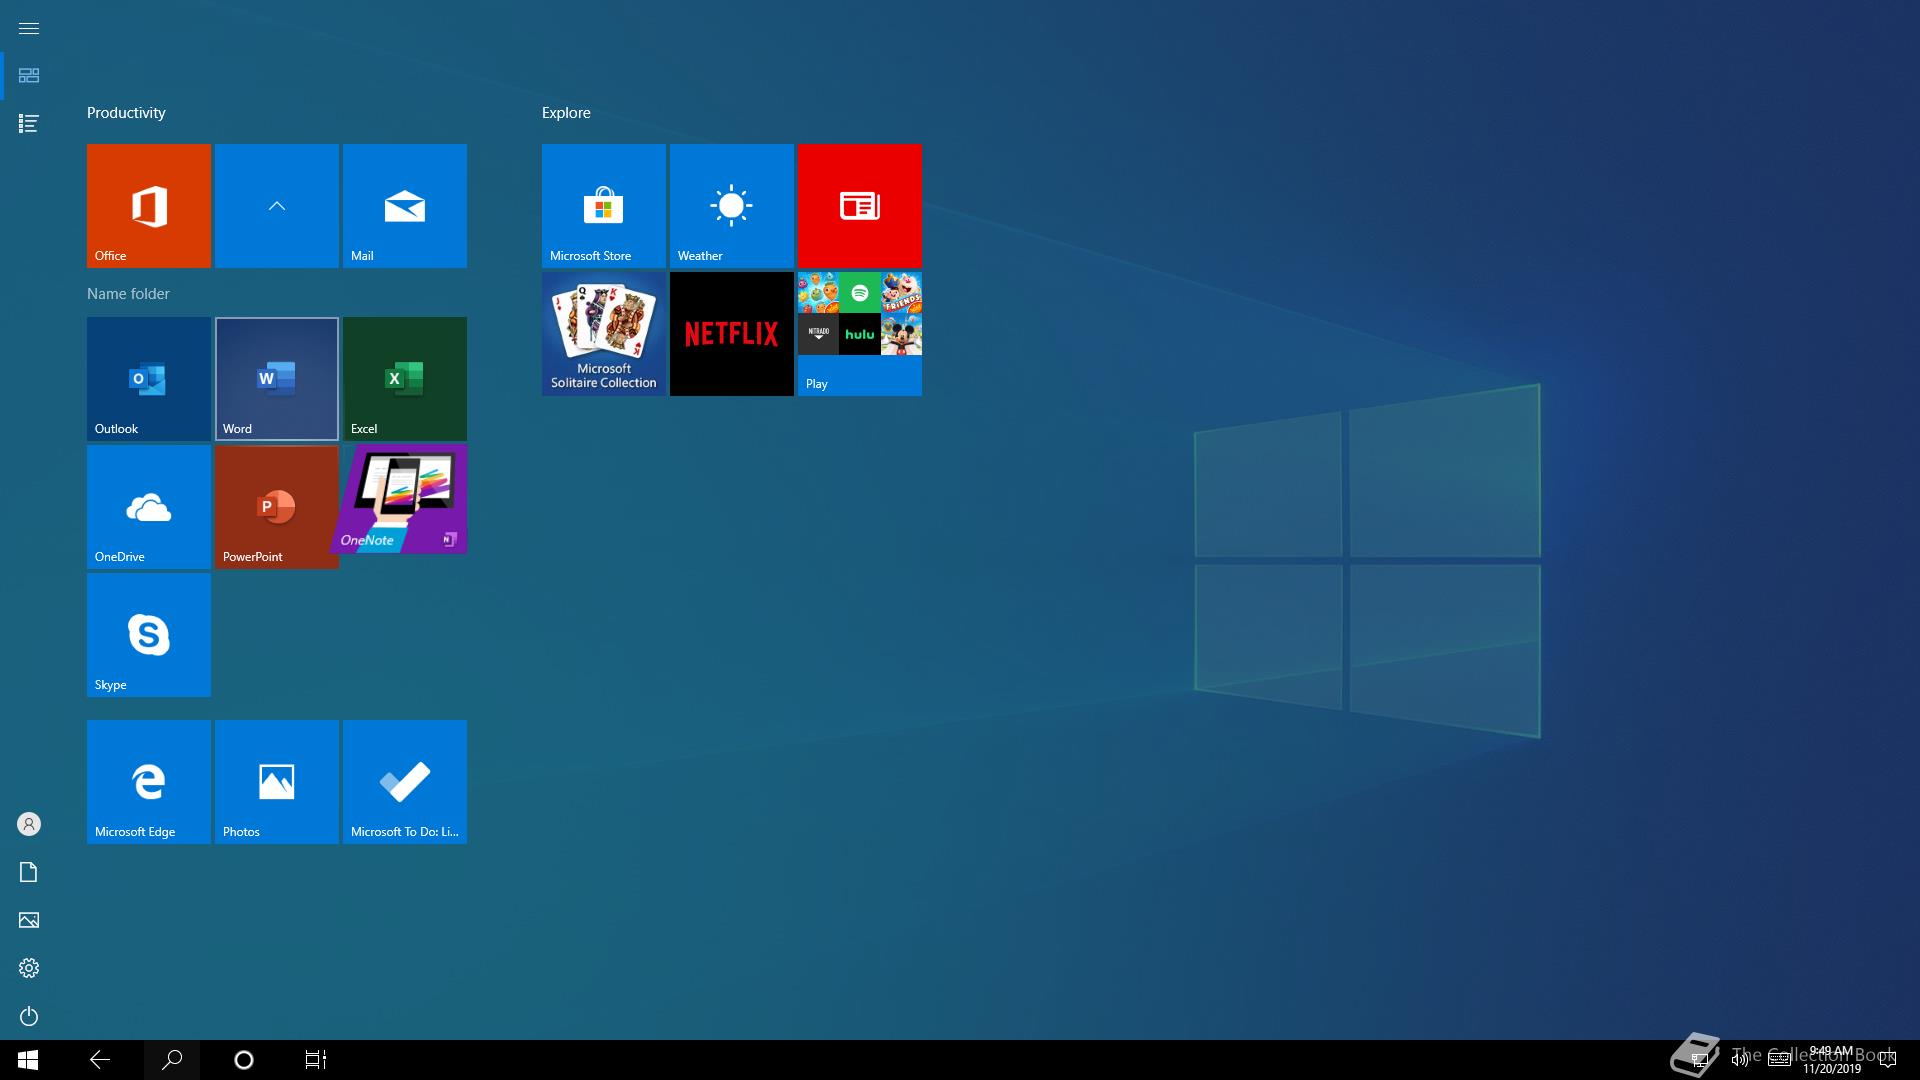The height and width of the screenshot is (1080, 1920).
Task: Open the Netflix tile
Action: [x=732, y=334]
